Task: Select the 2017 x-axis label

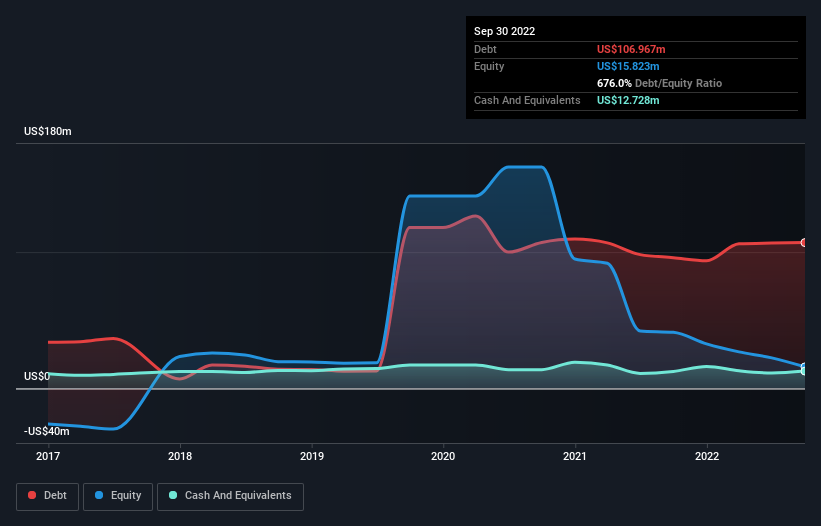Action: tap(48, 456)
